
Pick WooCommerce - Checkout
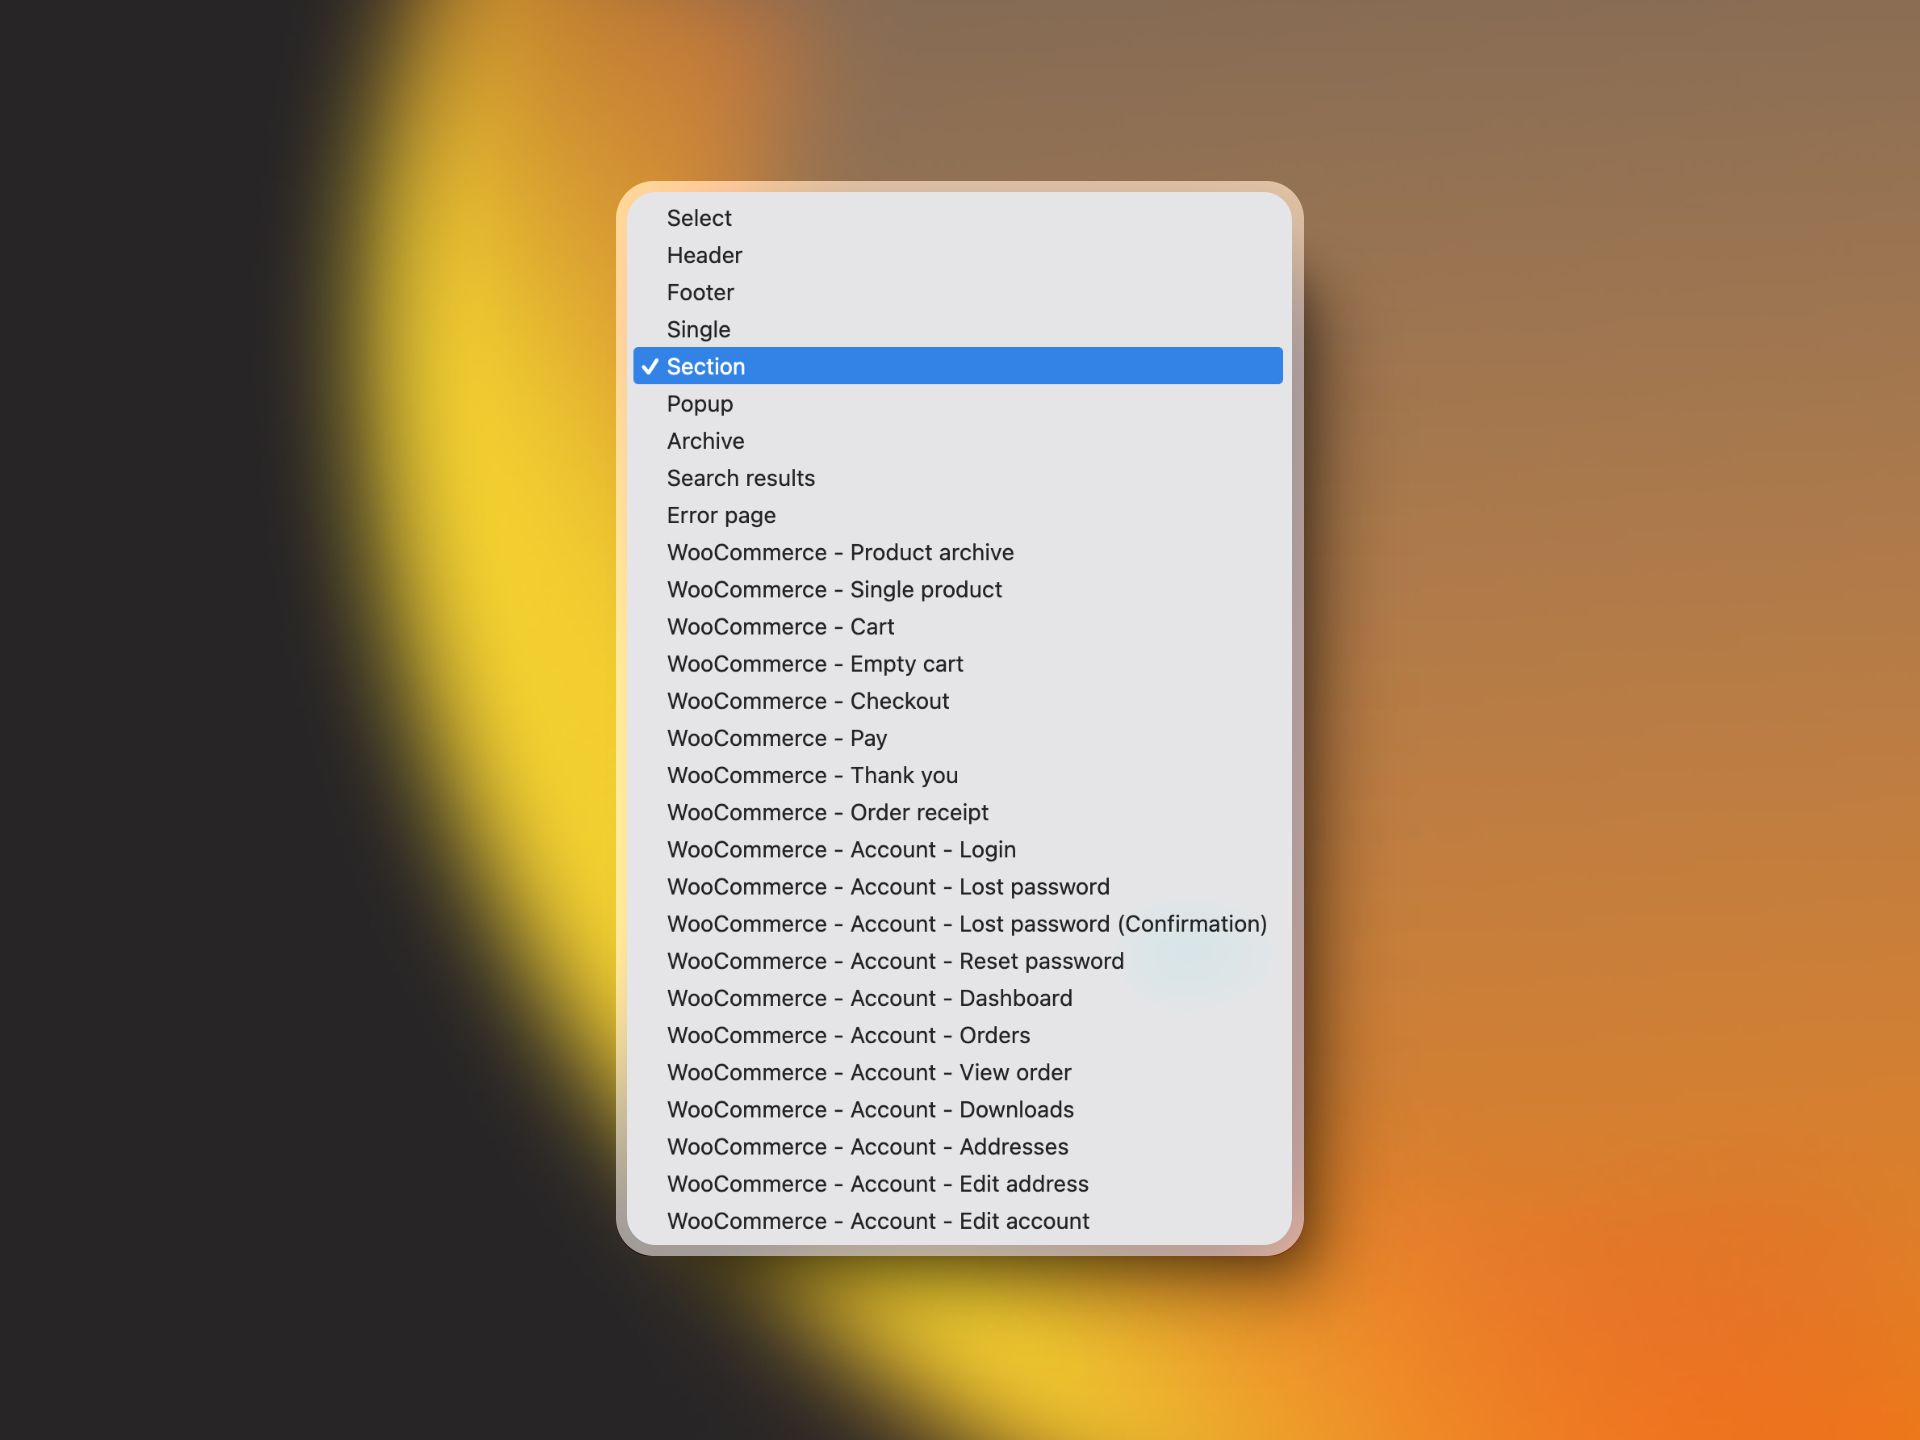[x=958, y=701]
